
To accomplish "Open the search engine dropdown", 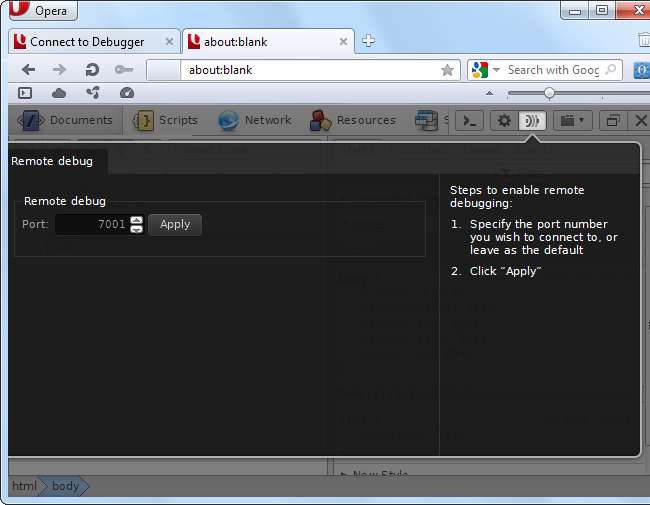I will (x=486, y=70).
